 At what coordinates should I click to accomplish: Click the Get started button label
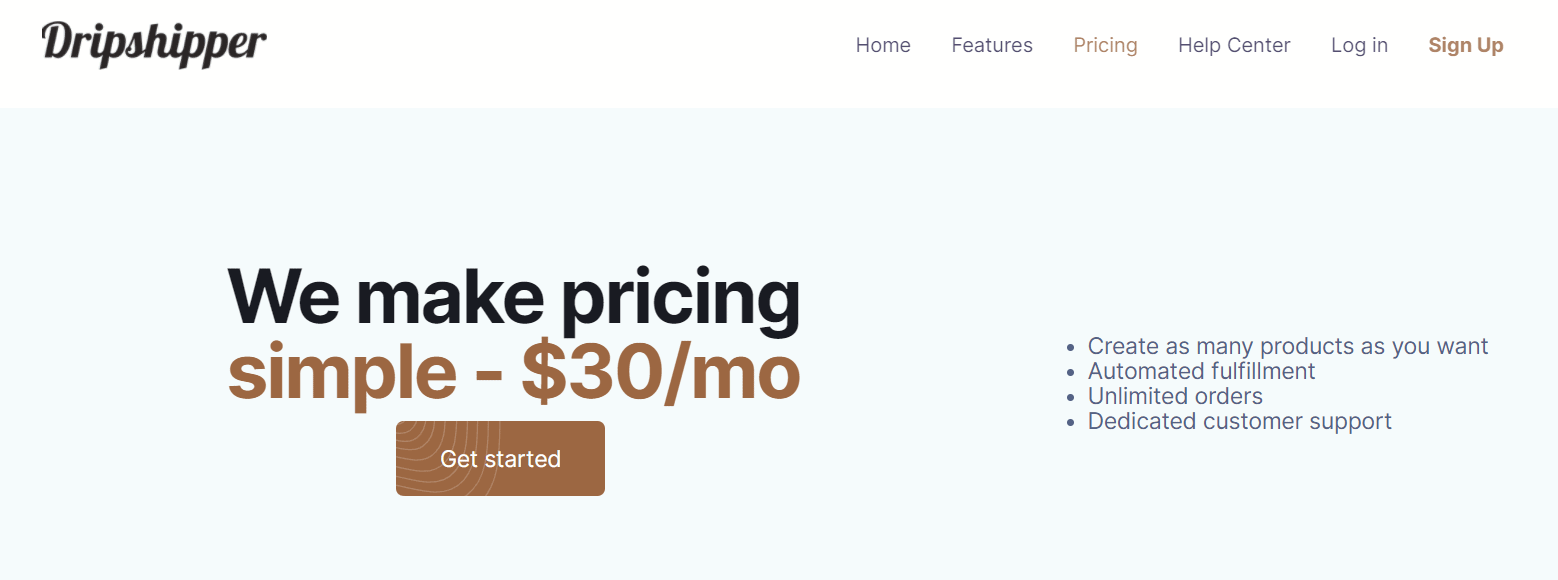(x=499, y=458)
